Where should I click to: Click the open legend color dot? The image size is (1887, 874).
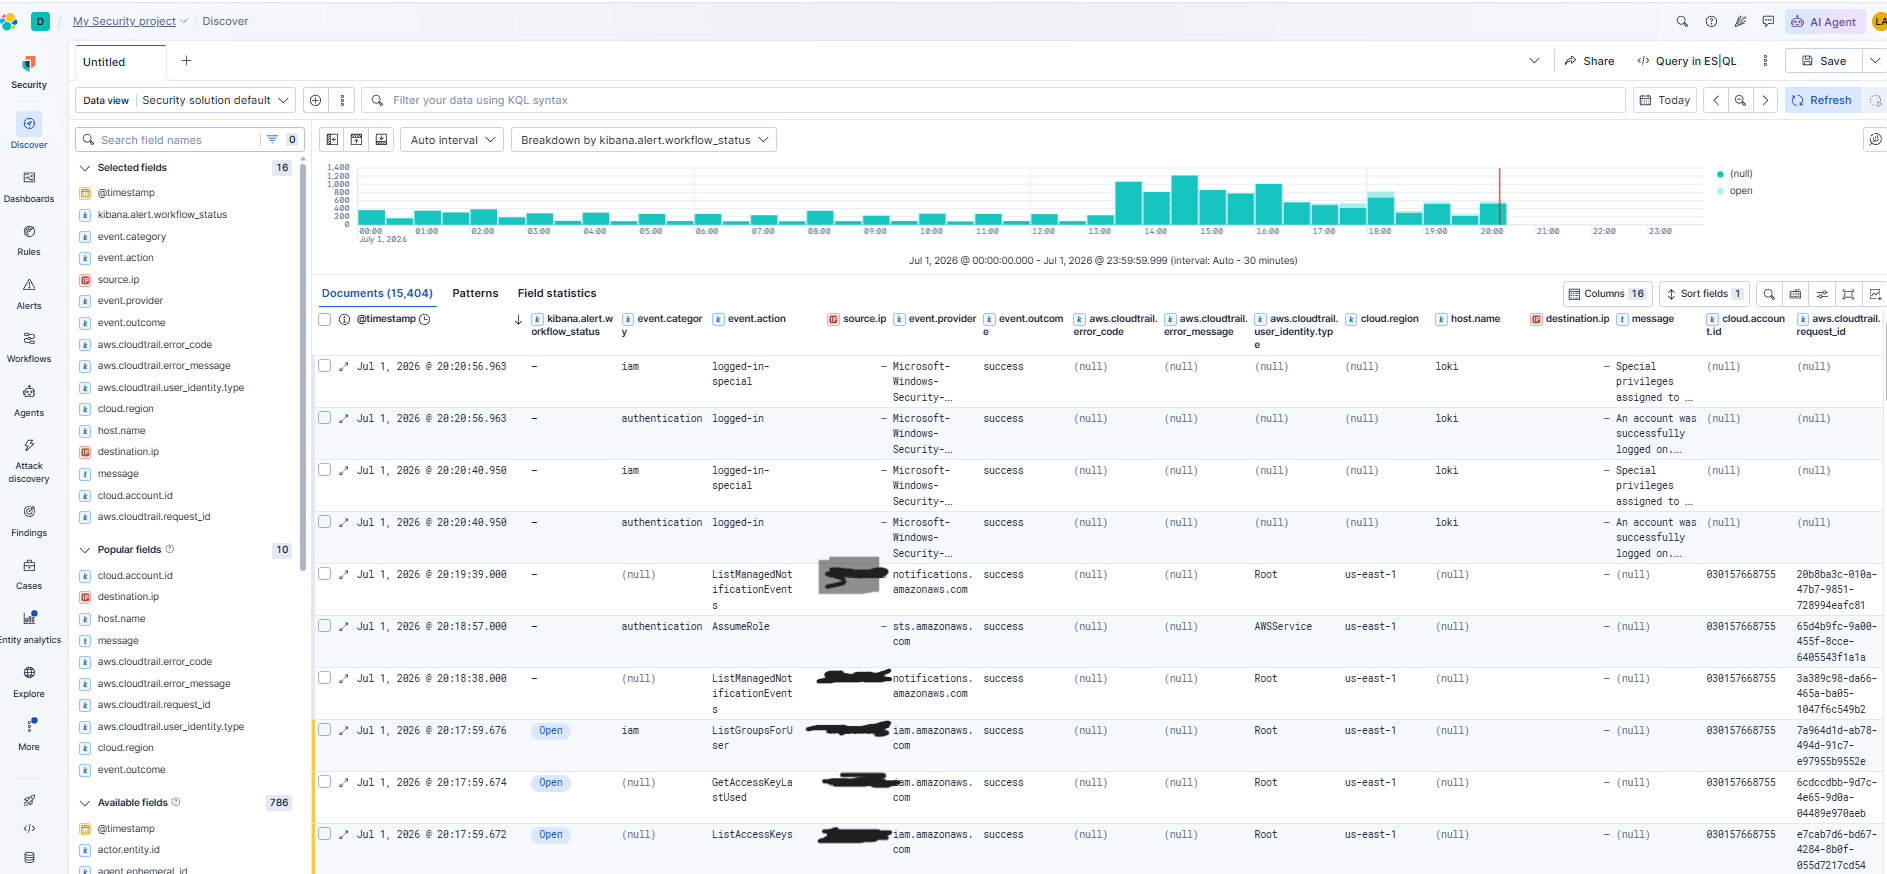pyautogui.click(x=1720, y=191)
